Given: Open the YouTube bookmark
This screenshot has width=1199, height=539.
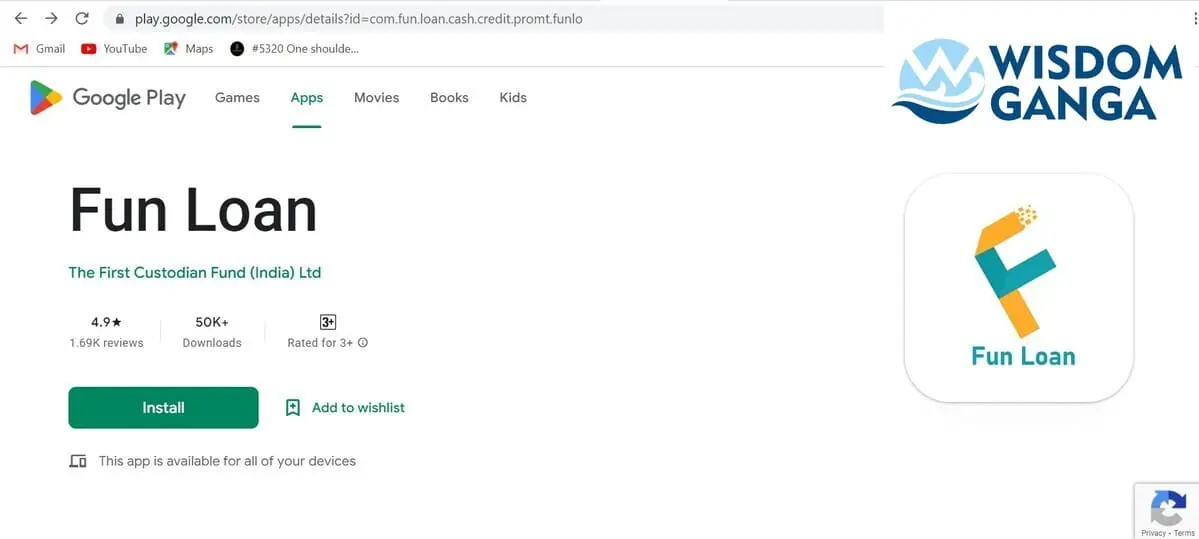Looking at the screenshot, I should [x=114, y=49].
